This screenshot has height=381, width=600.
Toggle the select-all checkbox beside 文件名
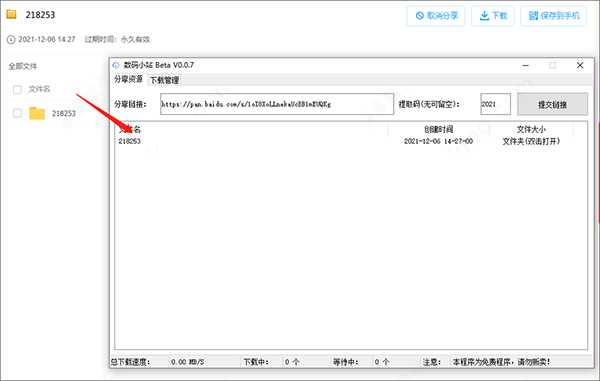pyautogui.click(x=17, y=90)
